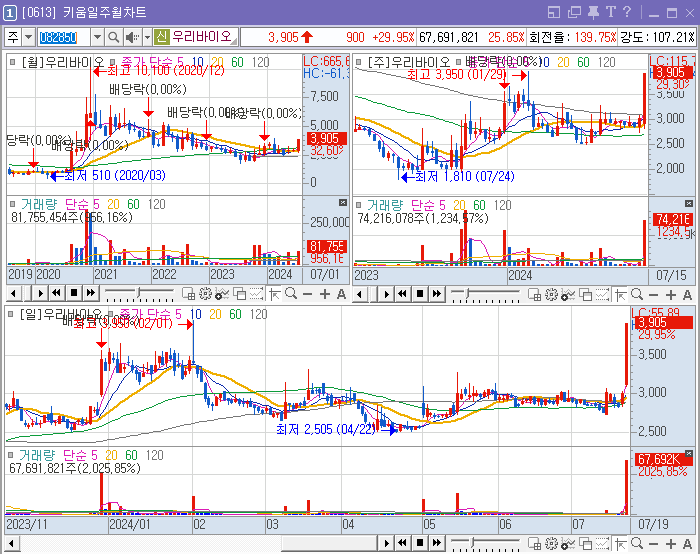Image resolution: width=700 pixels, height=554 pixels.
Task: Zoom in monthly chart with plus button
Action: (x=325, y=294)
